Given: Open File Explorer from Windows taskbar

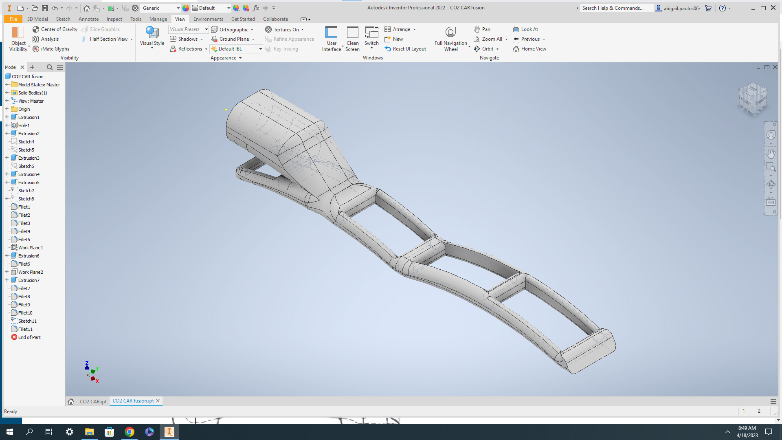Looking at the screenshot, I should coord(89,432).
